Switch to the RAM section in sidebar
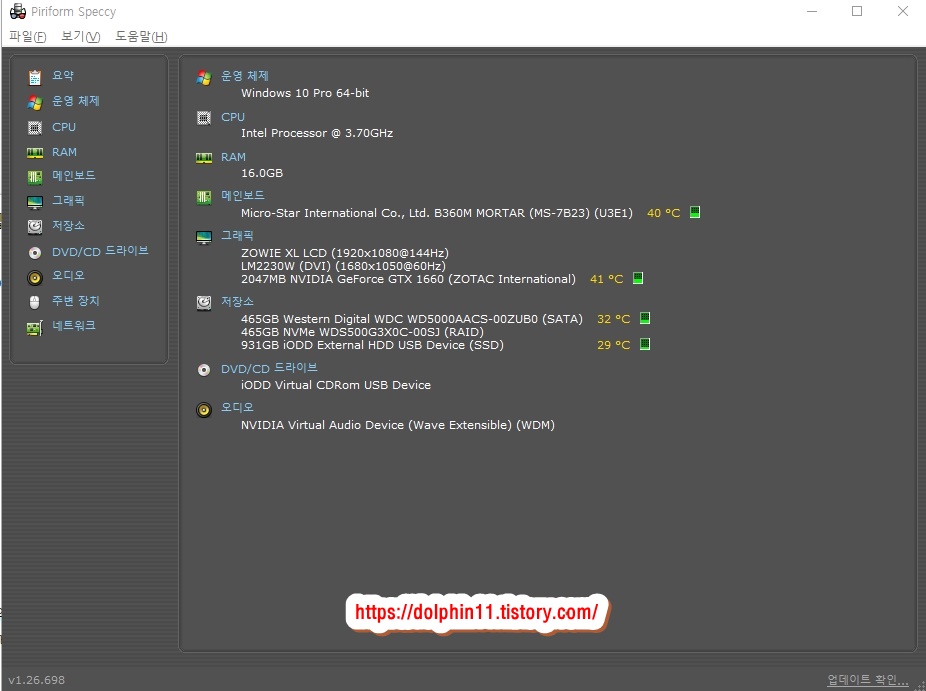 coord(64,152)
